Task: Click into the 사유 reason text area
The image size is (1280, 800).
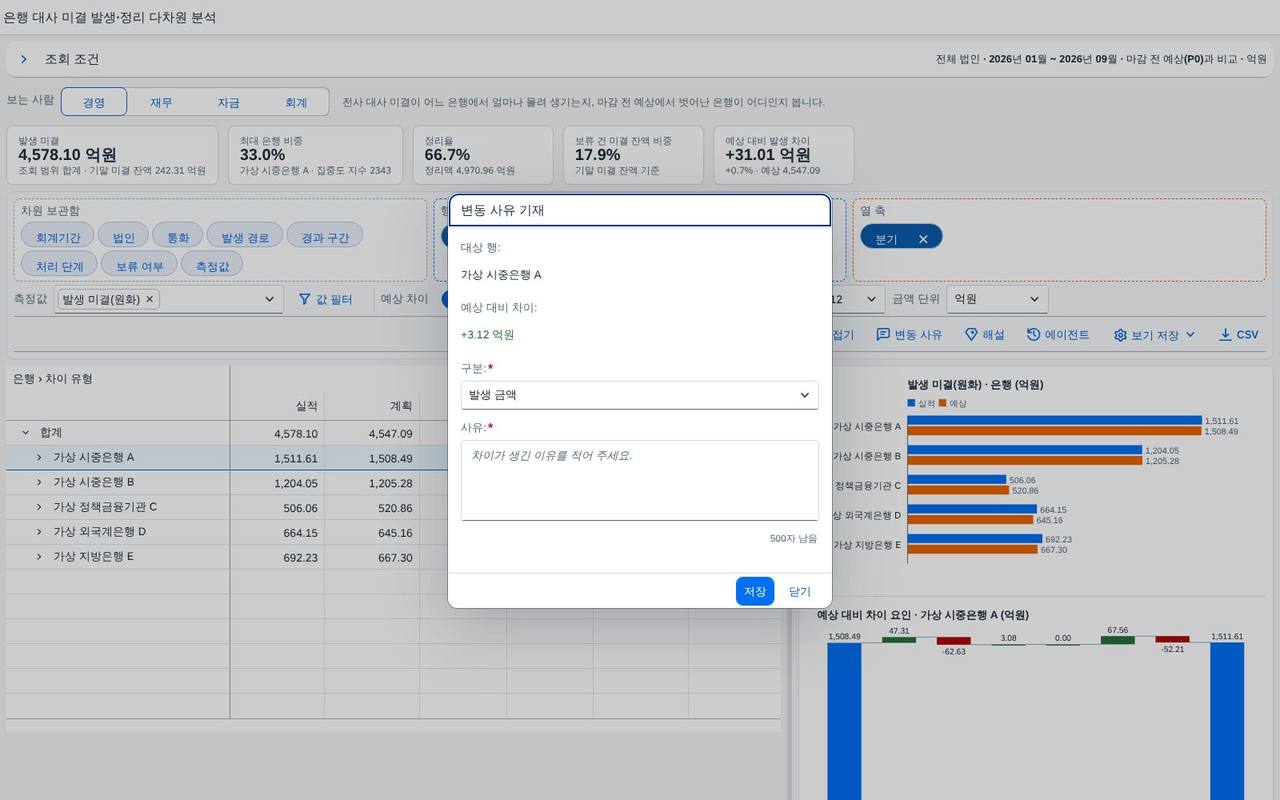Action: [x=639, y=480]
